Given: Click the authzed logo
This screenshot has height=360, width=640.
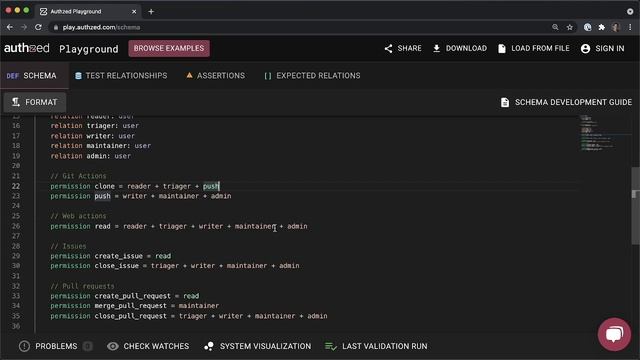Looking at the screenshot, I should click(27, 48).
